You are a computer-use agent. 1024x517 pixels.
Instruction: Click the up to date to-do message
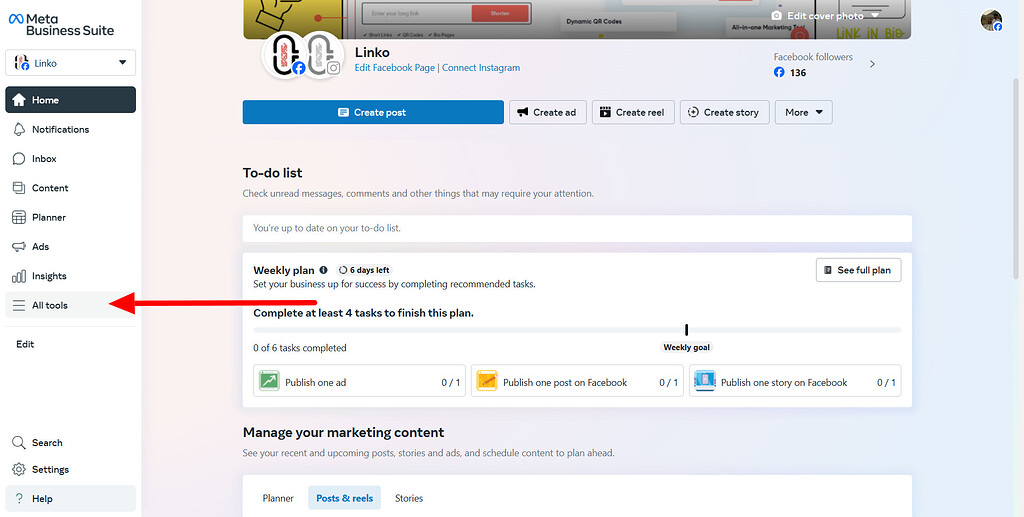pos(577,228)
